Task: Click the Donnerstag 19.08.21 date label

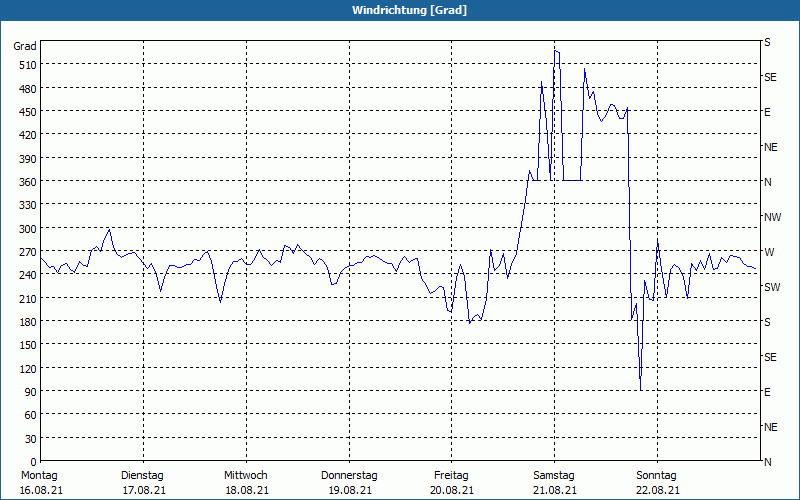Action: pos(349,482)
